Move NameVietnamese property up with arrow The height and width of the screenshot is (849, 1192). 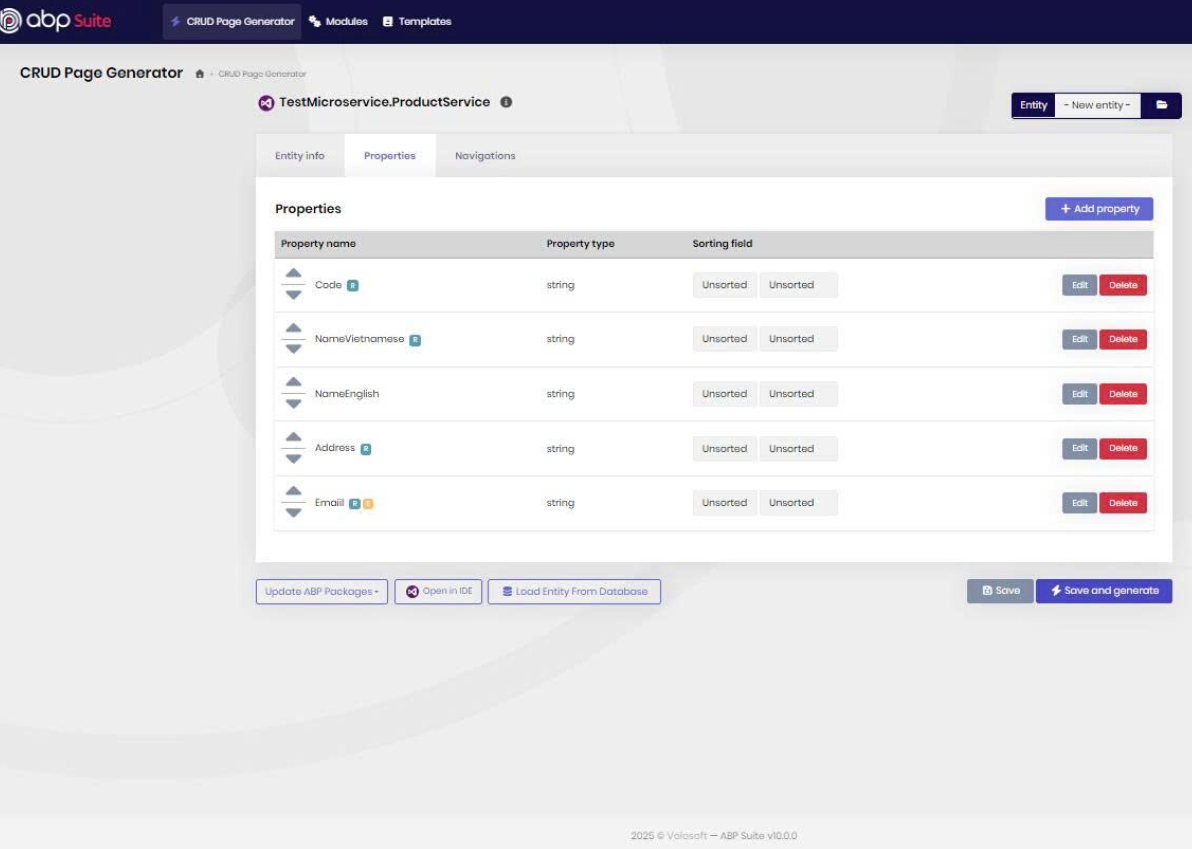[293, 327]
